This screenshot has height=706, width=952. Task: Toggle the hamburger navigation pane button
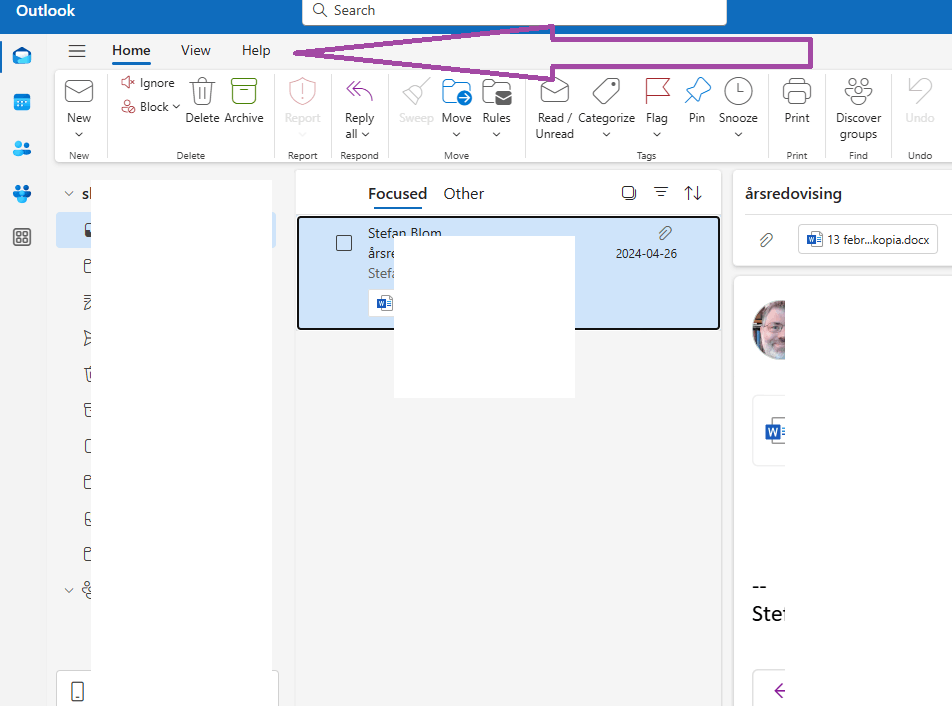pyautogui.click(x=77, y=51)
